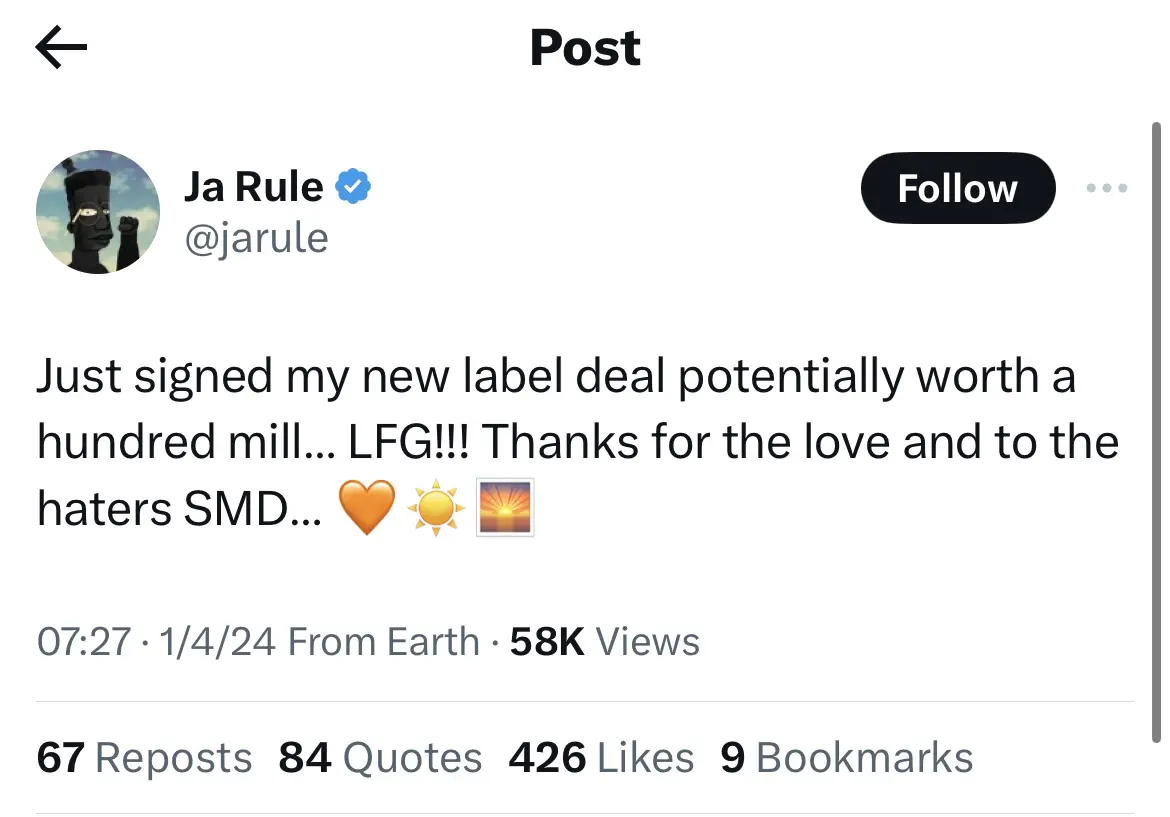Click the sun emoji in the post
1170x817 pixels.
pos(437,509)
